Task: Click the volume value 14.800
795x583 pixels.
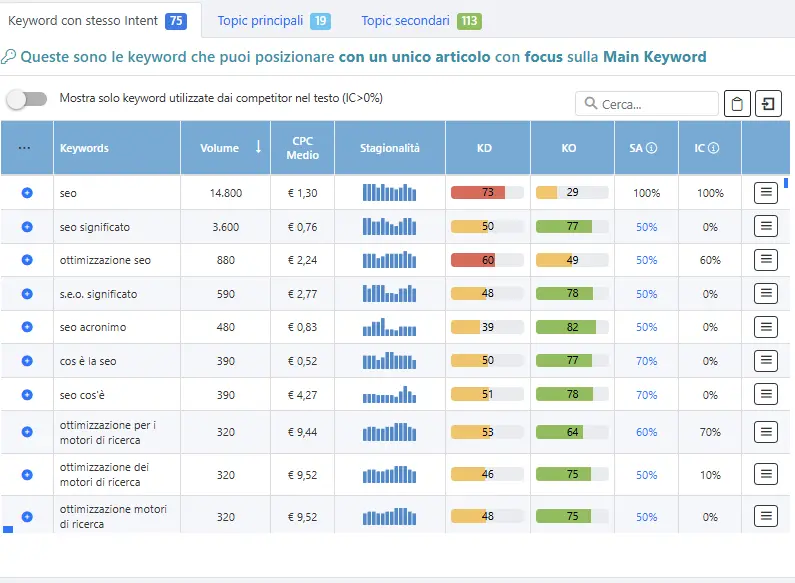Action: click(x=226, y=193)
